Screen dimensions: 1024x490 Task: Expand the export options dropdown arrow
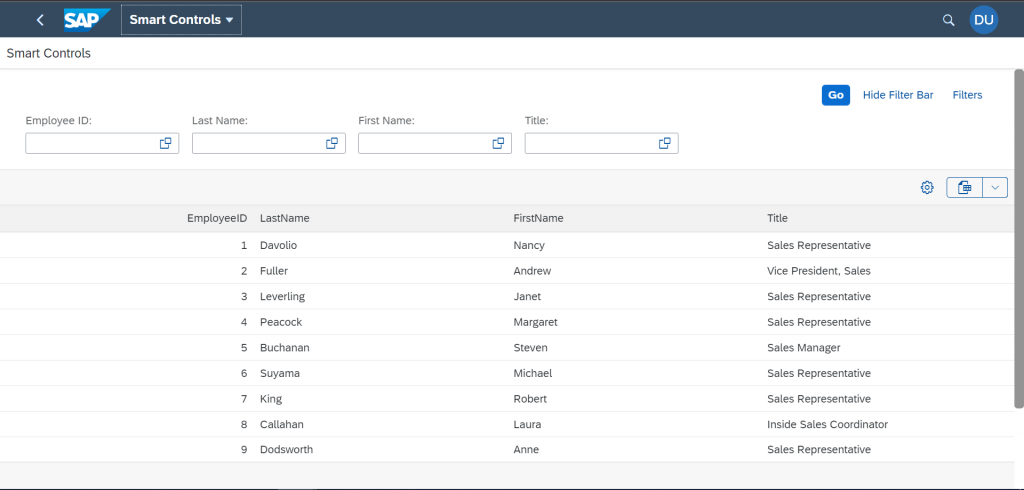point(995,188)
